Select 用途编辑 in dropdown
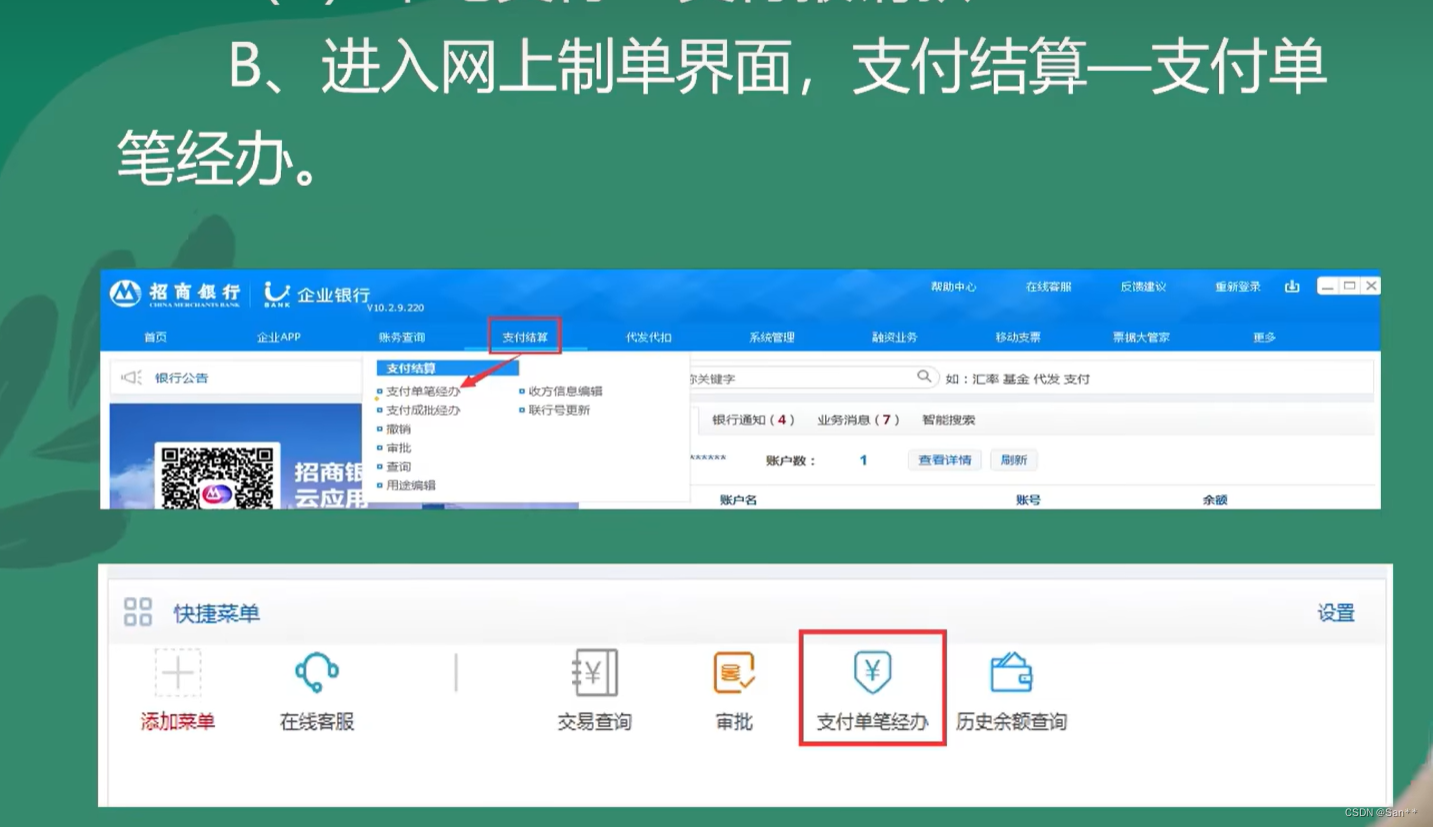 click(x=411, y=485)
